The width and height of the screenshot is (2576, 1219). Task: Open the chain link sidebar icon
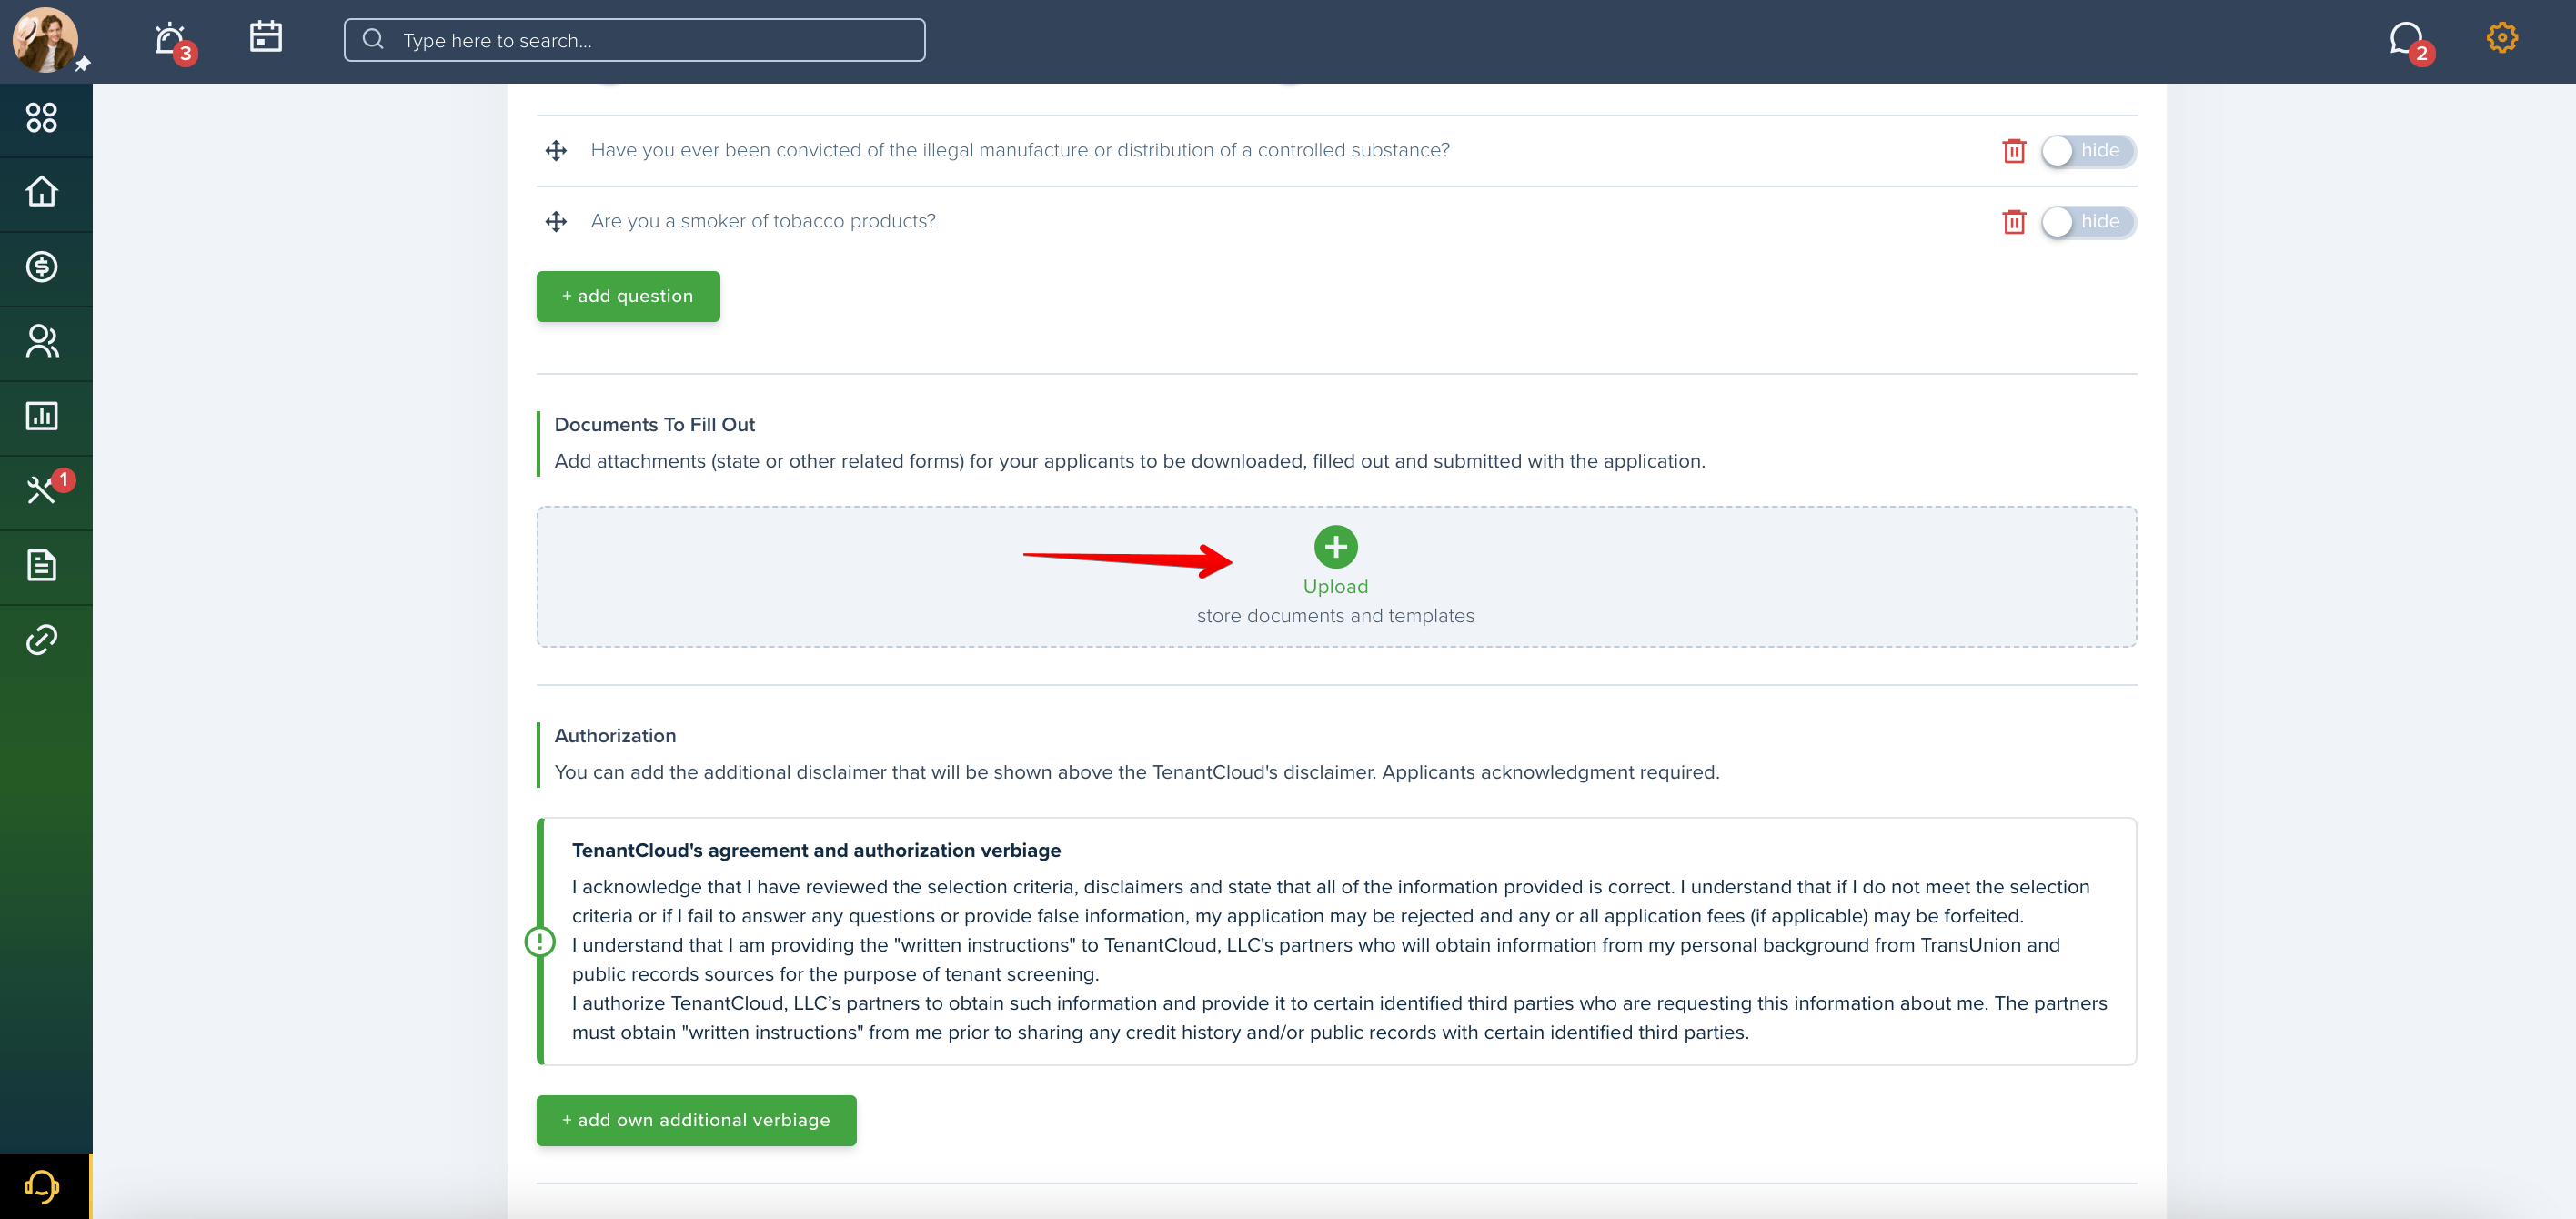pyautogui.click(x=41, y=639)
